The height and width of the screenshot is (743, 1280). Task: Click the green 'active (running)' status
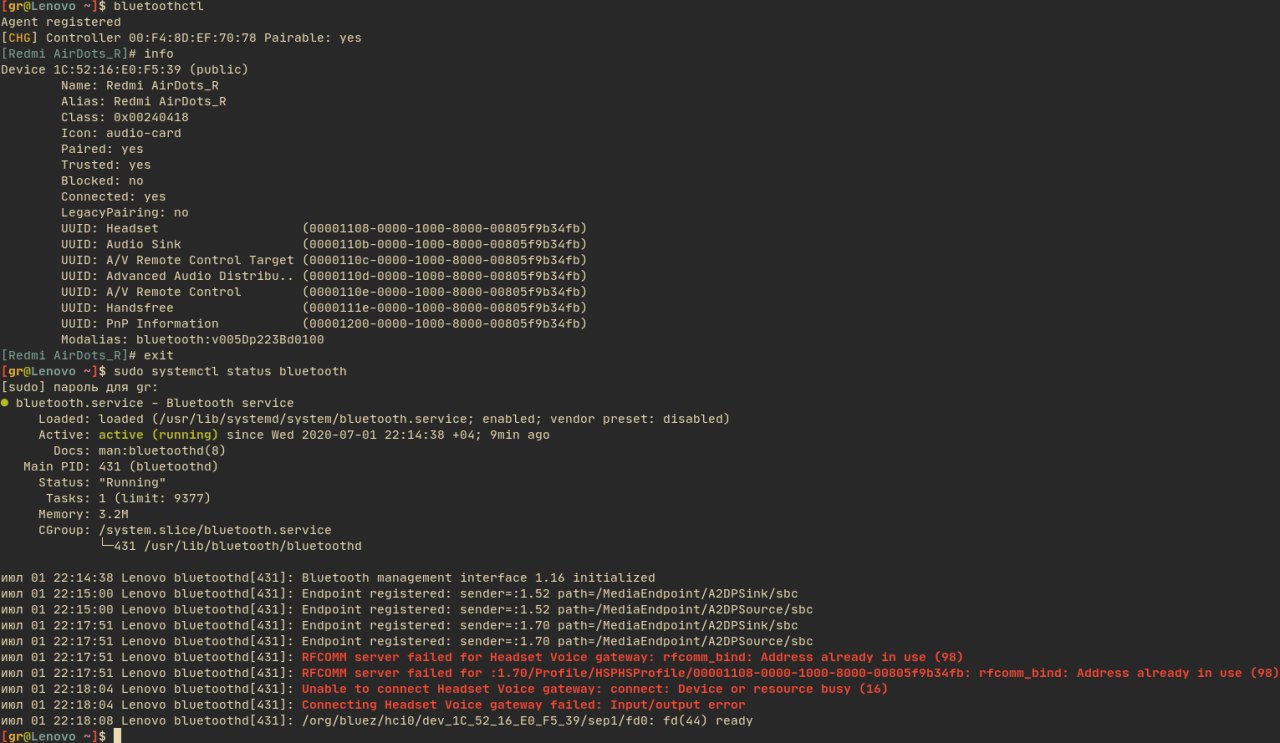click(x=158, y=435)
